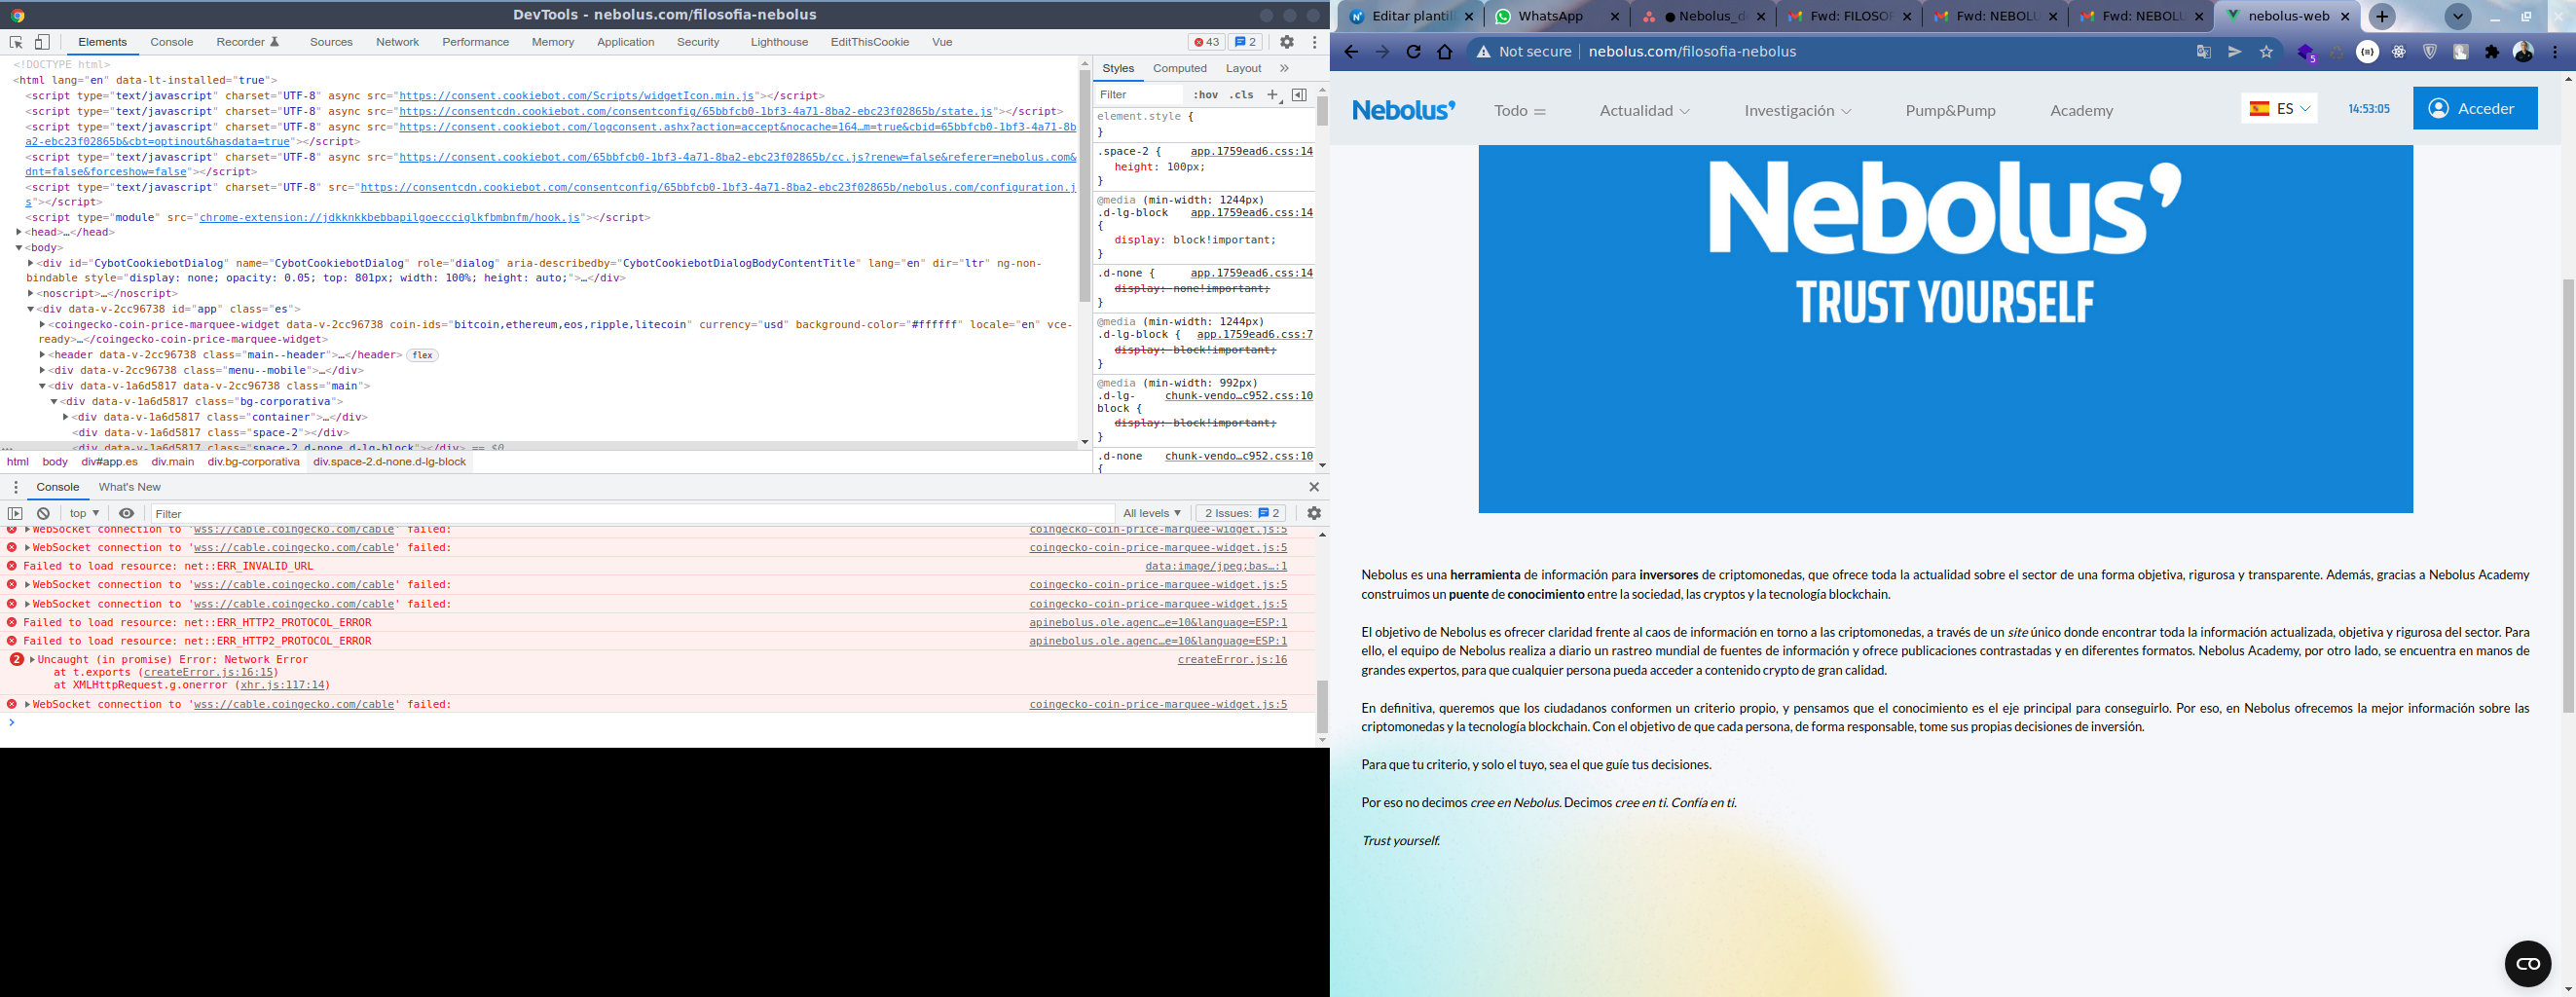Viewport: 2576px width, 997px height.
Task: Open DevTools settings gear icon
Action: coord(1287,42)
